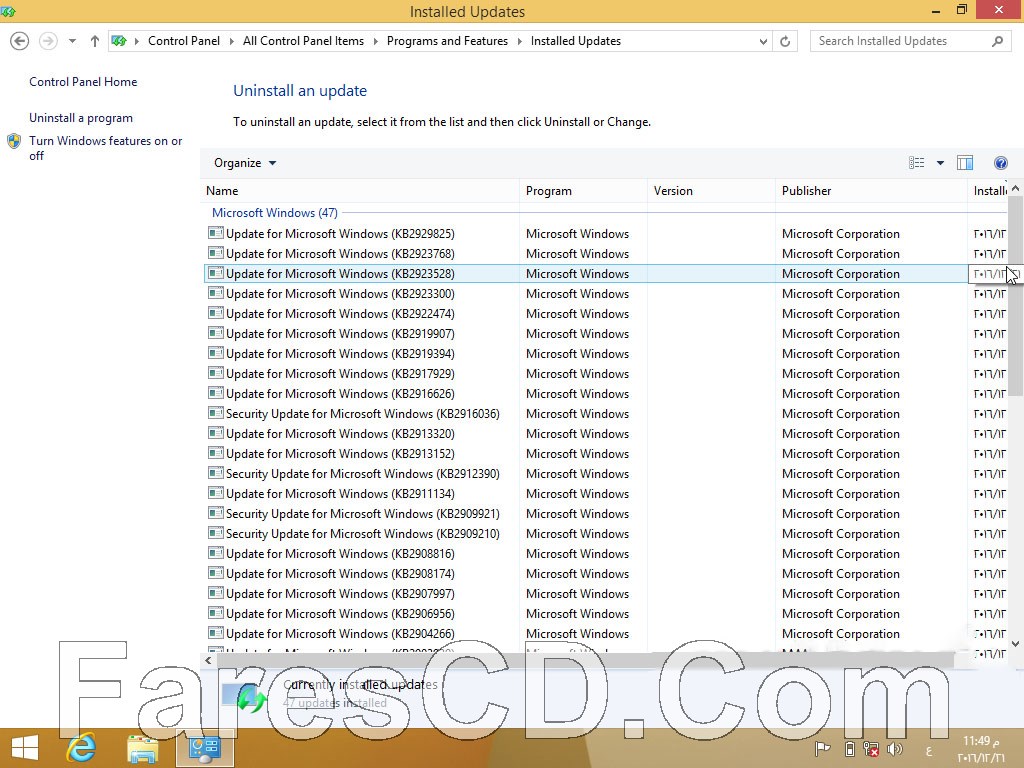
Task: Expand chevron after Control Panel breadcrumb
Action: (x=231, y=41)
